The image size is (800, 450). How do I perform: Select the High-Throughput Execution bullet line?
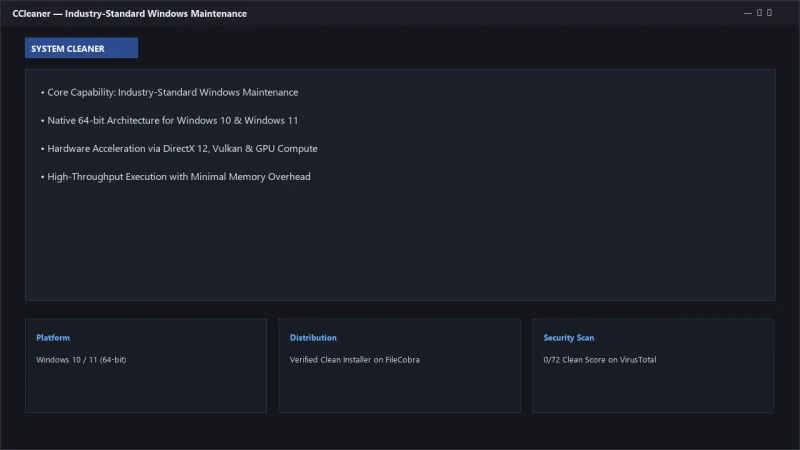[176, 177]
